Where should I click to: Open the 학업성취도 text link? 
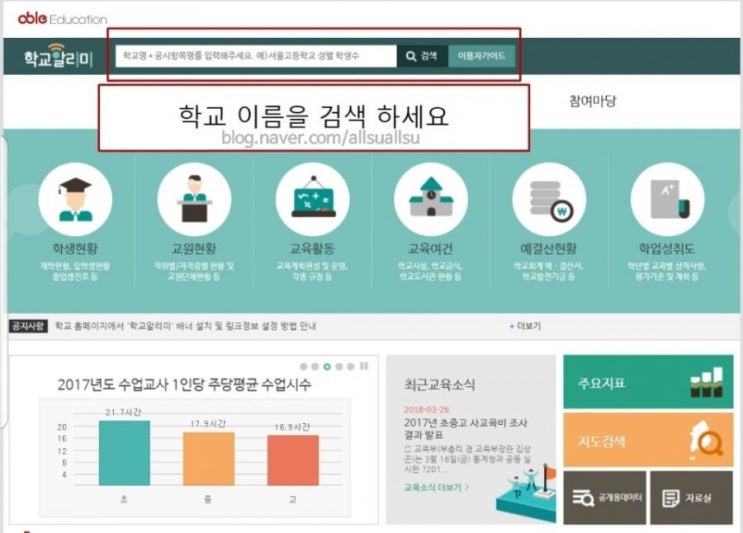click(x=667, y=249)
